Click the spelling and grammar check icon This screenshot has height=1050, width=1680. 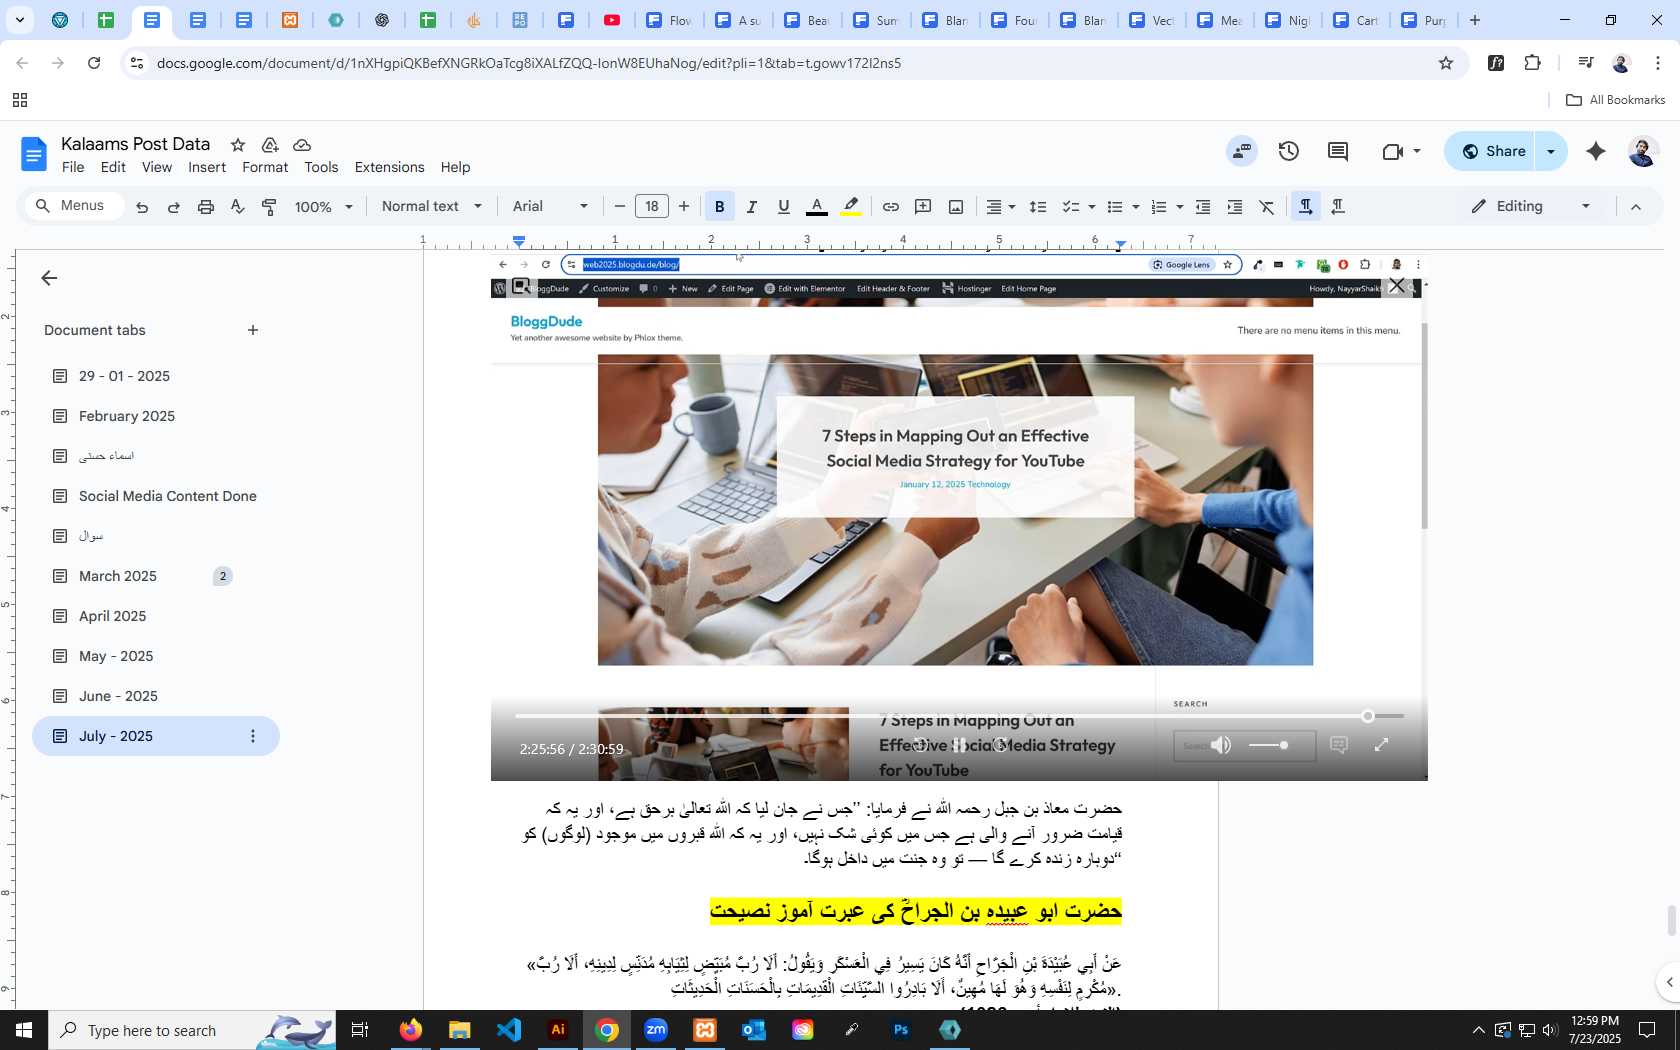pyautogui.click(x=237, y=207)
